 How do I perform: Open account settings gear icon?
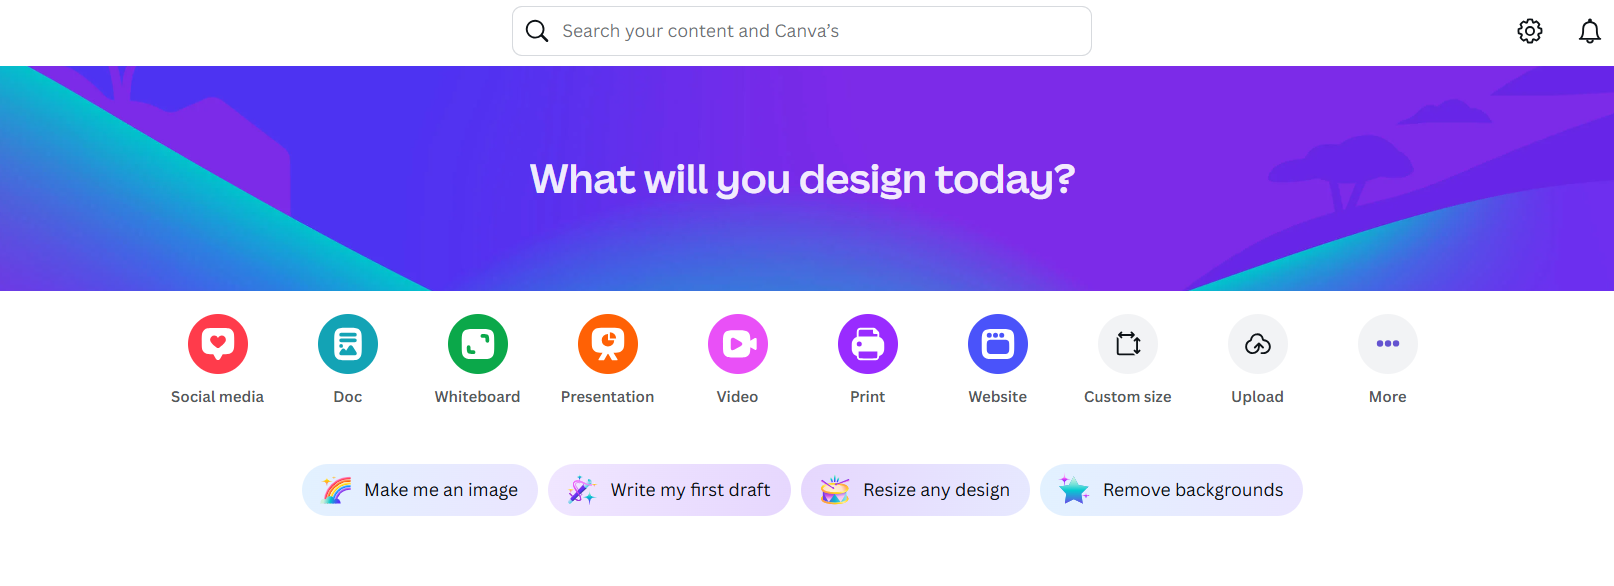pyautogui.click(x=1530, y=31)
